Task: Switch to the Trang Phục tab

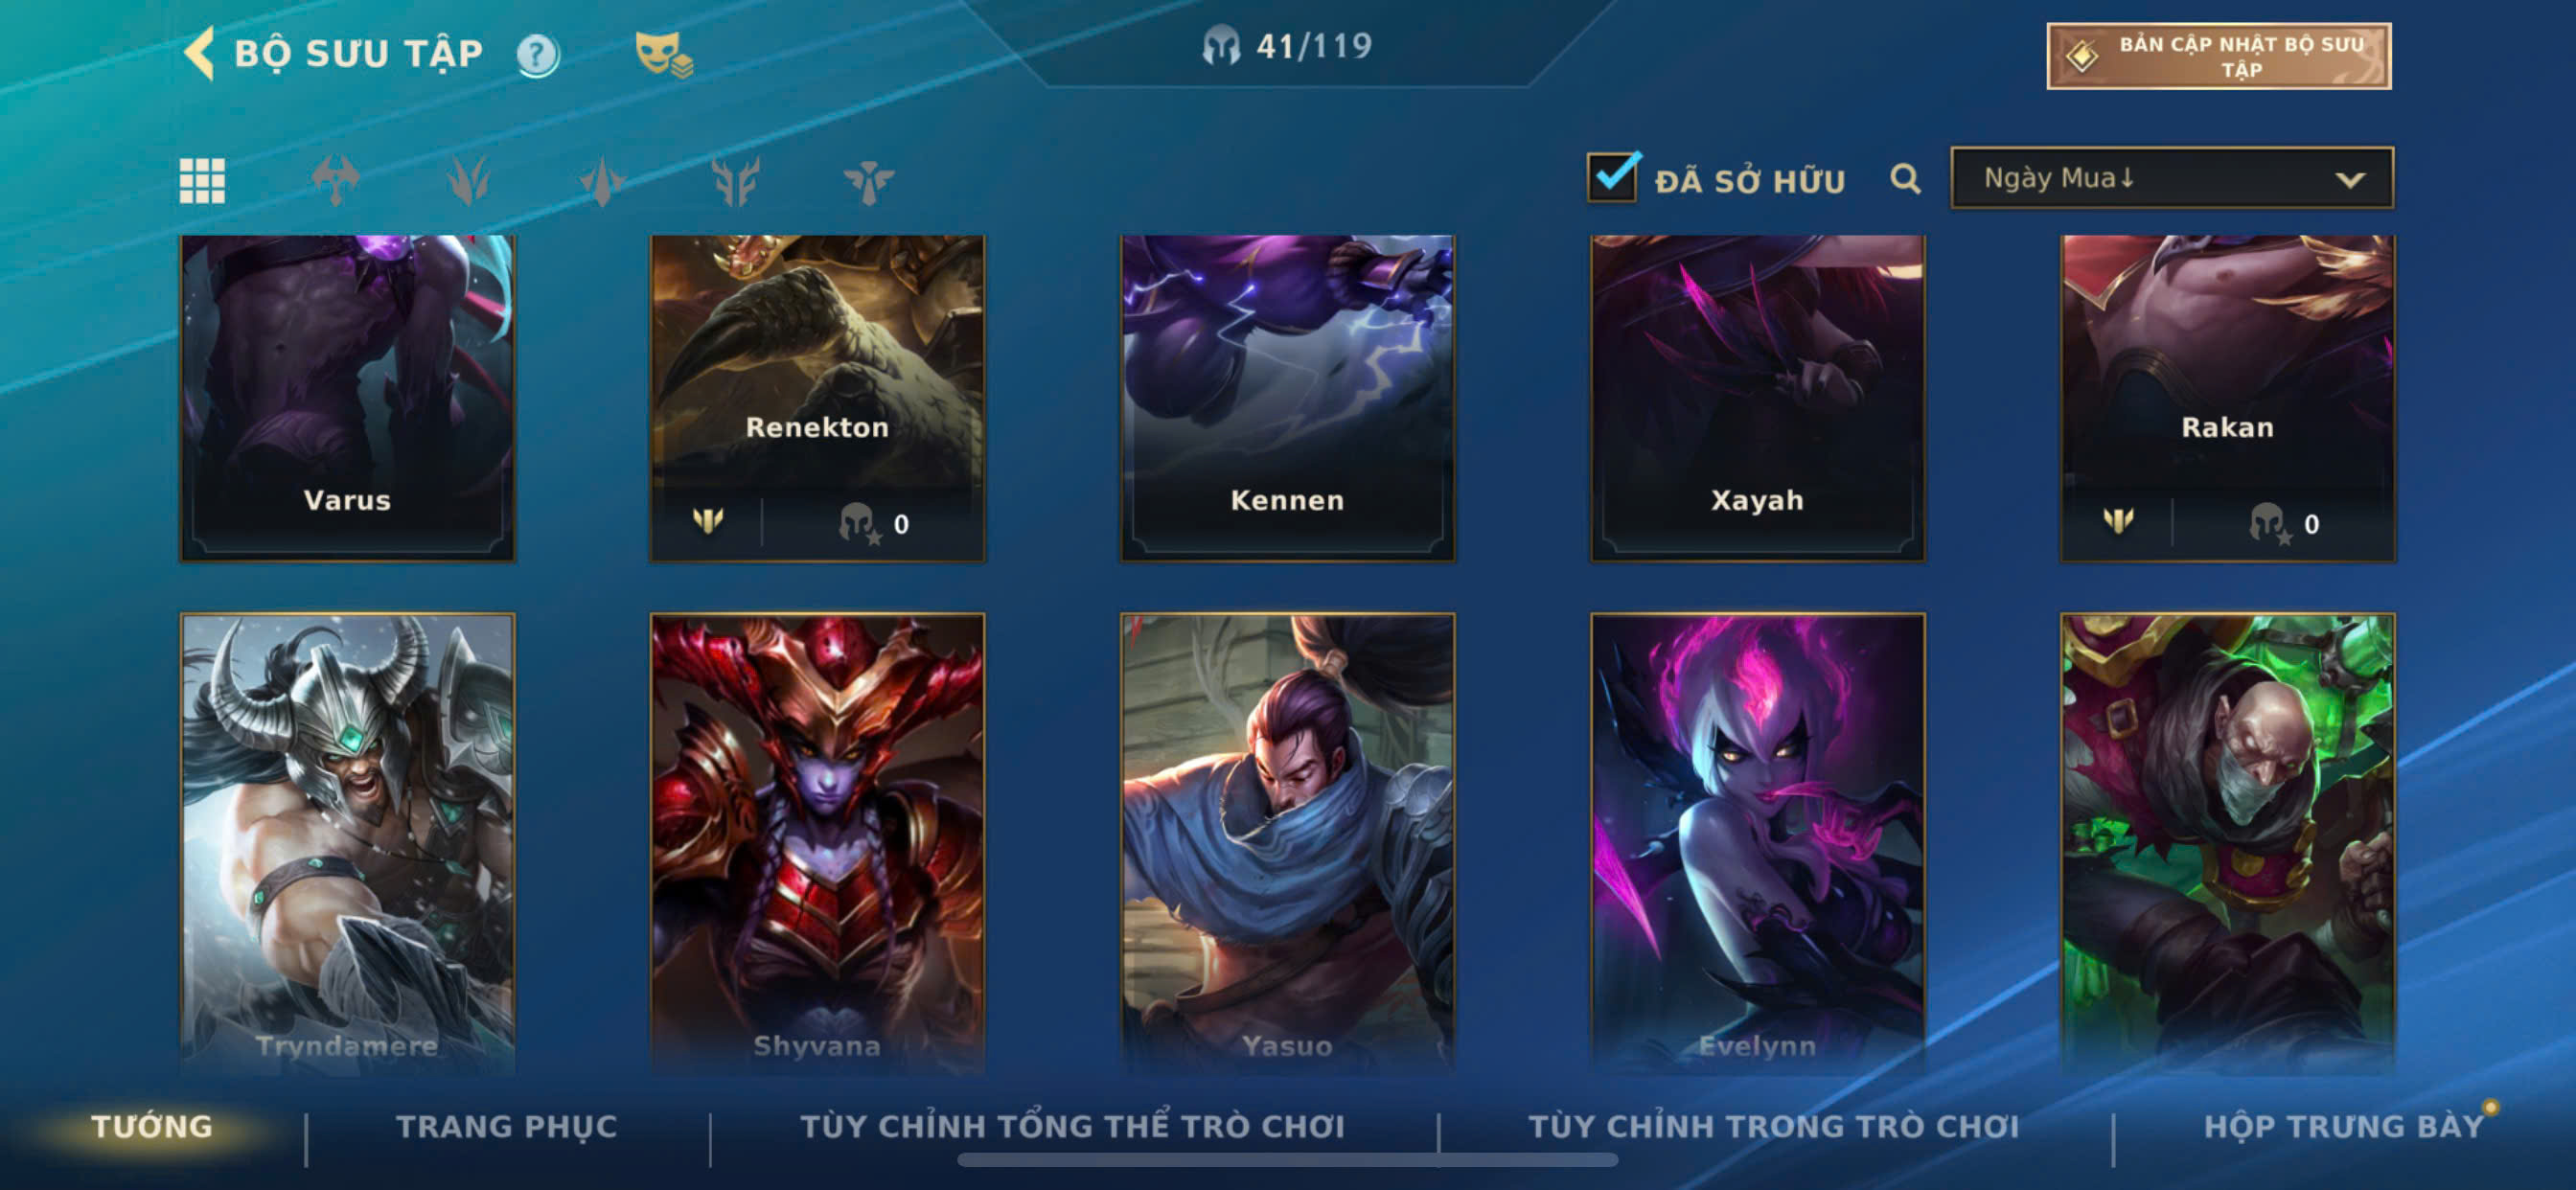Action: pyautogui.click(x=507, y=1127)
